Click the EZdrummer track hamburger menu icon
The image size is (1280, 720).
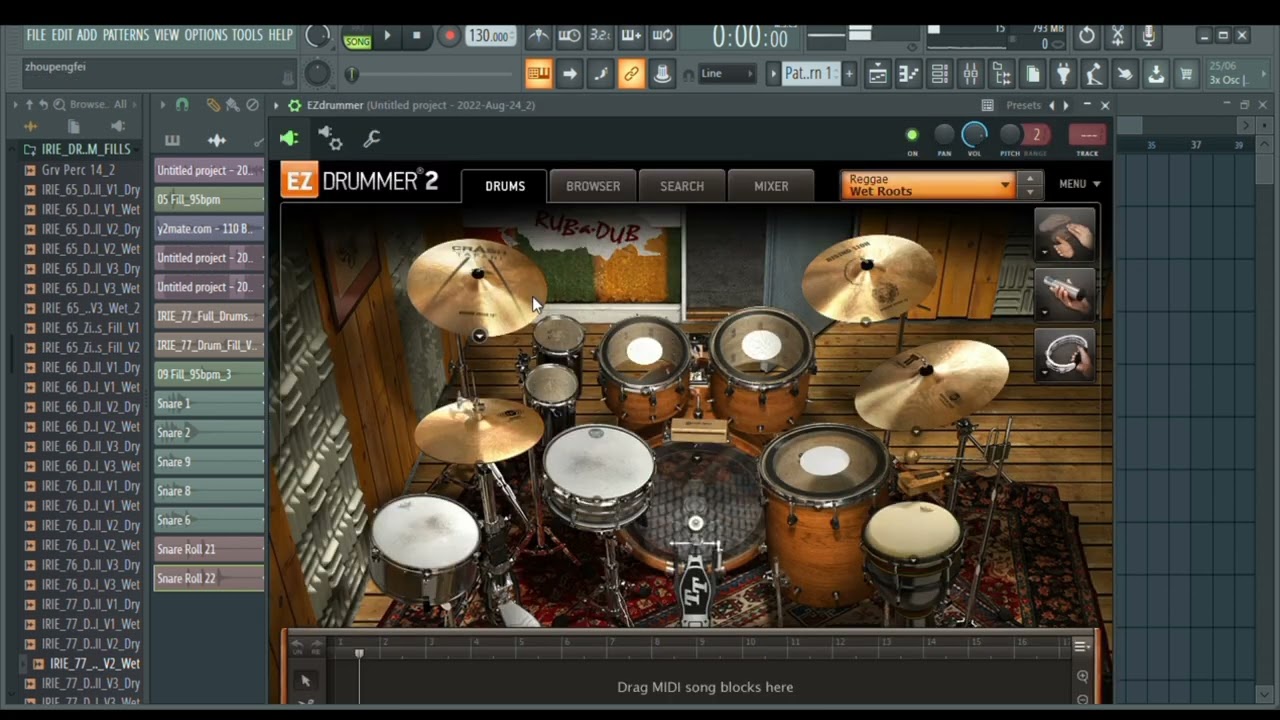(1081, 647)
